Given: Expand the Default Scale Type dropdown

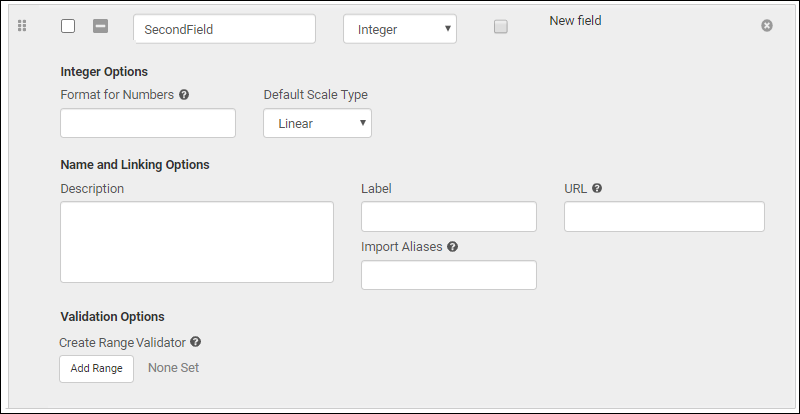Looking at the screenshot, I should pos(317,124).
